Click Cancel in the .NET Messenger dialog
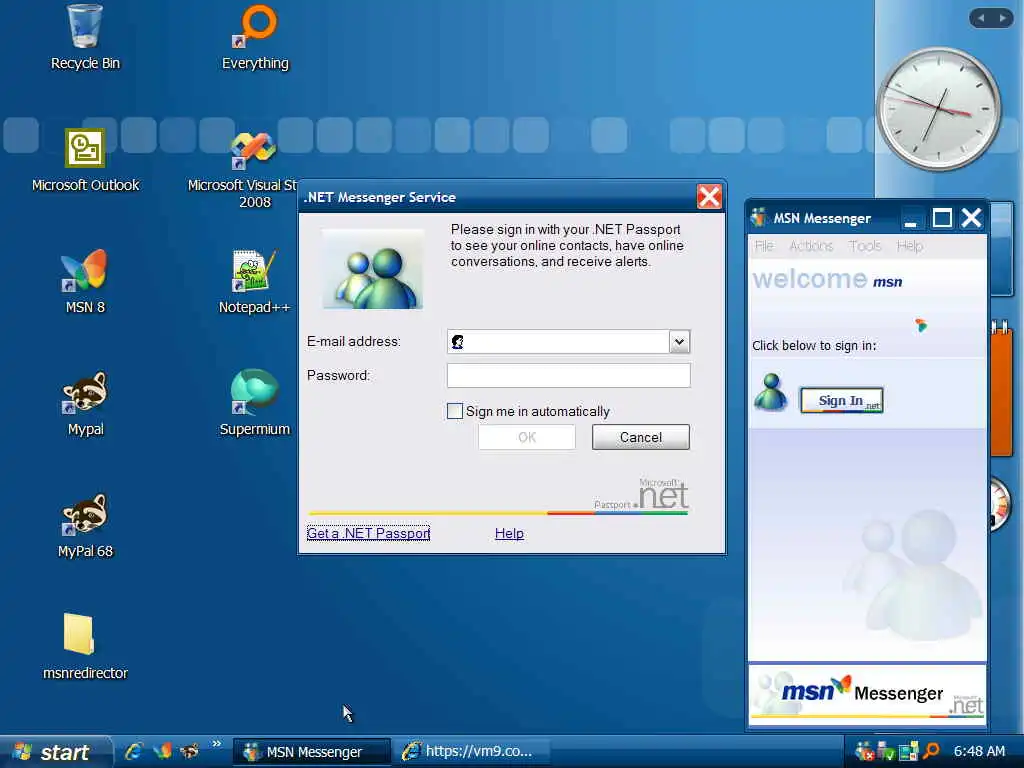 pyautogui.click(x=641, y=437)
